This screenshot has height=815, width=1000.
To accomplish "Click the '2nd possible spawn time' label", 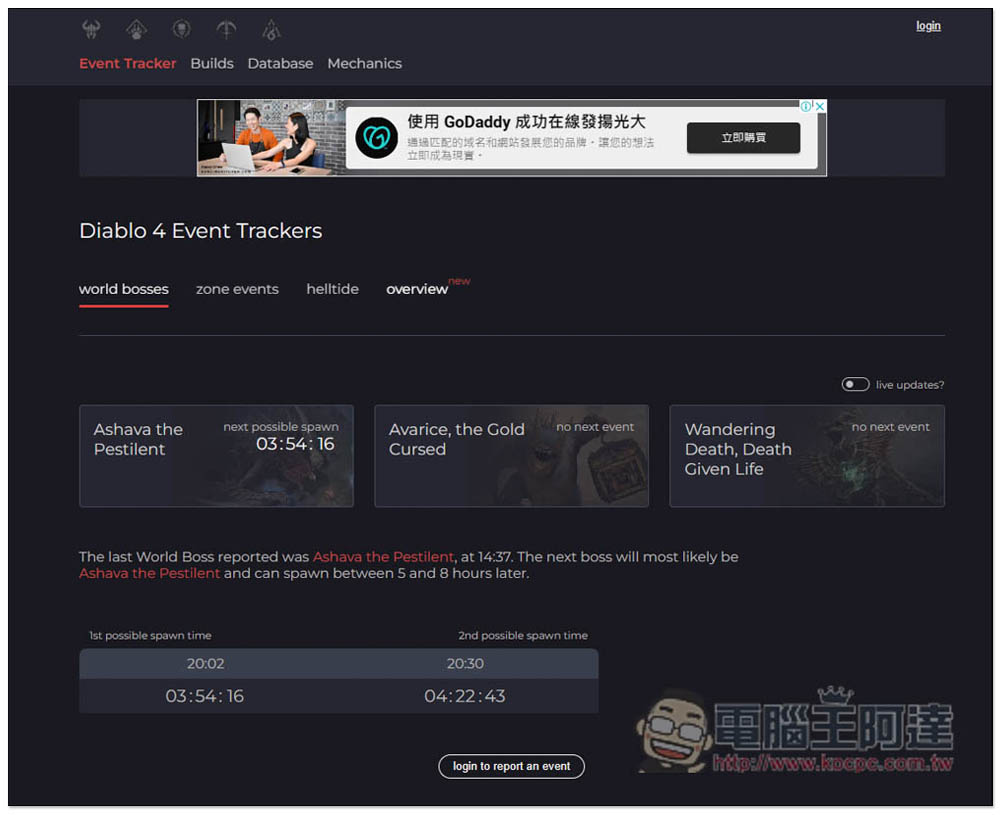I will tap(523, 636).
